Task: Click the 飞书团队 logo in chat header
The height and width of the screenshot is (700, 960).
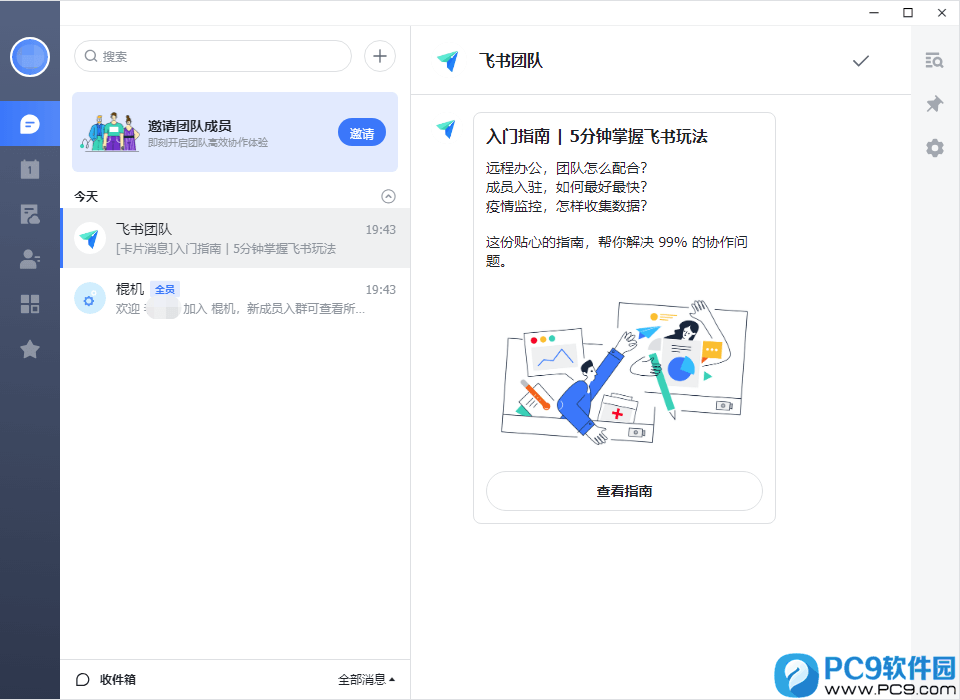Action: pos(448,61)
